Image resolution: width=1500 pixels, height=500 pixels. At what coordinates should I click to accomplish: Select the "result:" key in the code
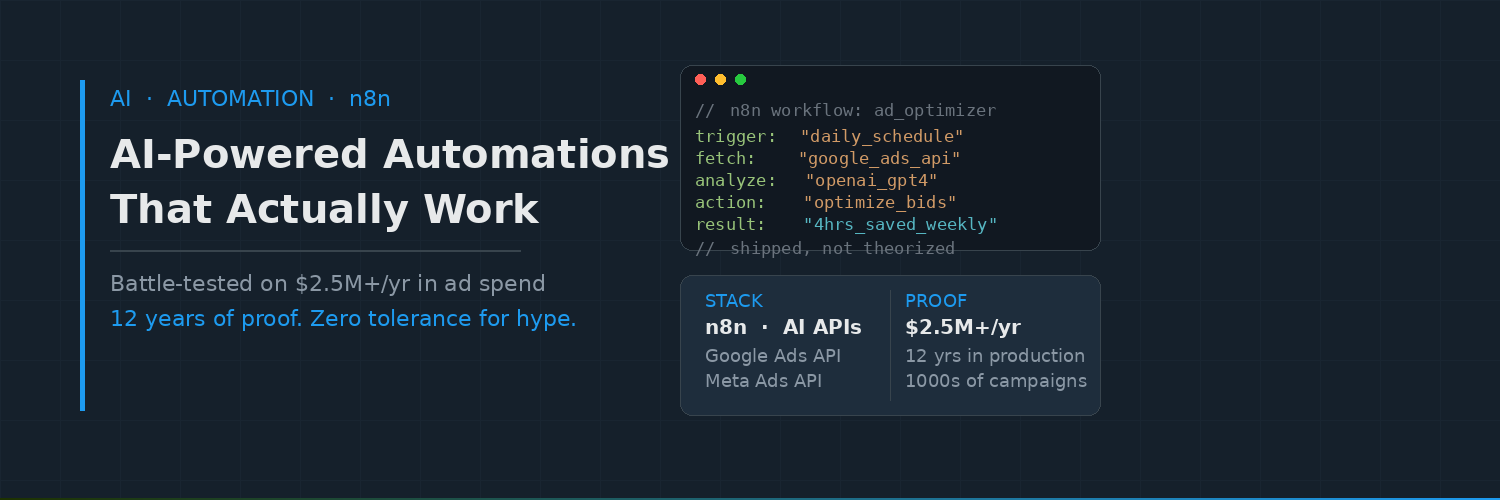coord(732,224)
